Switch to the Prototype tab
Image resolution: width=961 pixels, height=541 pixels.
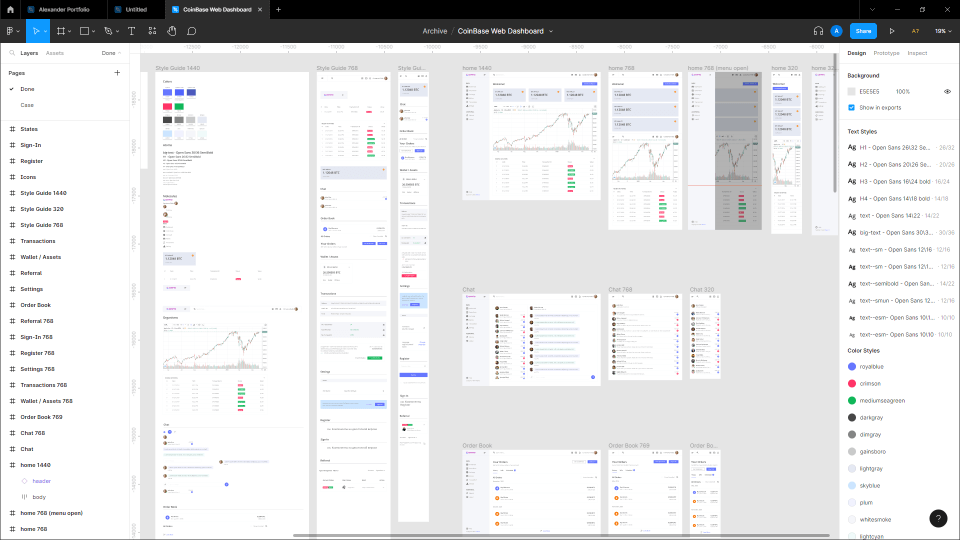(x=886, y=53)
